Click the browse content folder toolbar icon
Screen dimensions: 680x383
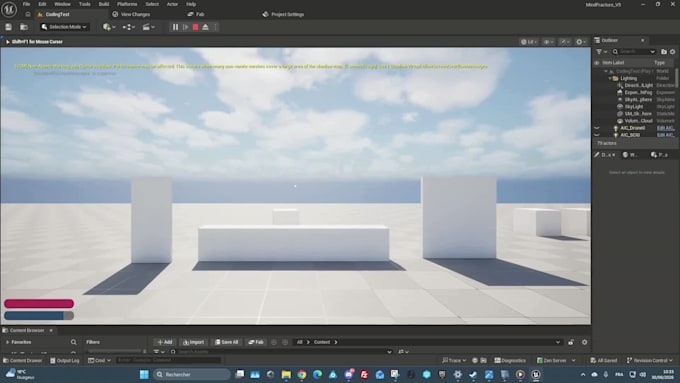pos(24,27)
